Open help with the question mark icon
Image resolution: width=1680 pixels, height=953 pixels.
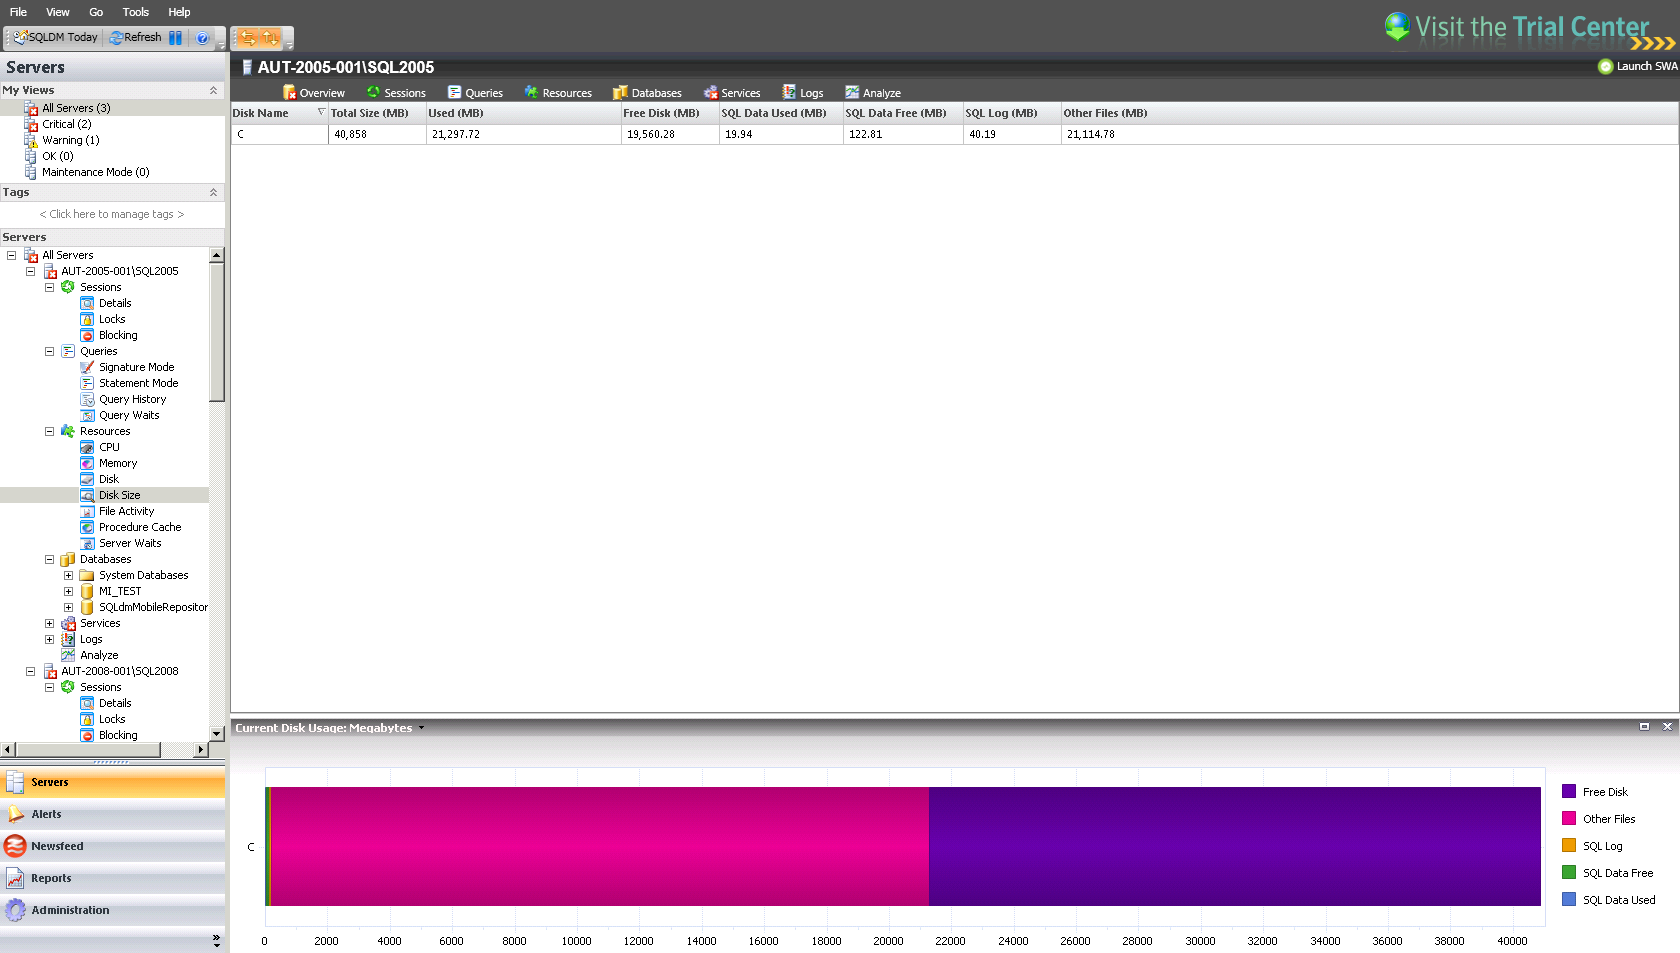point(202,37)
